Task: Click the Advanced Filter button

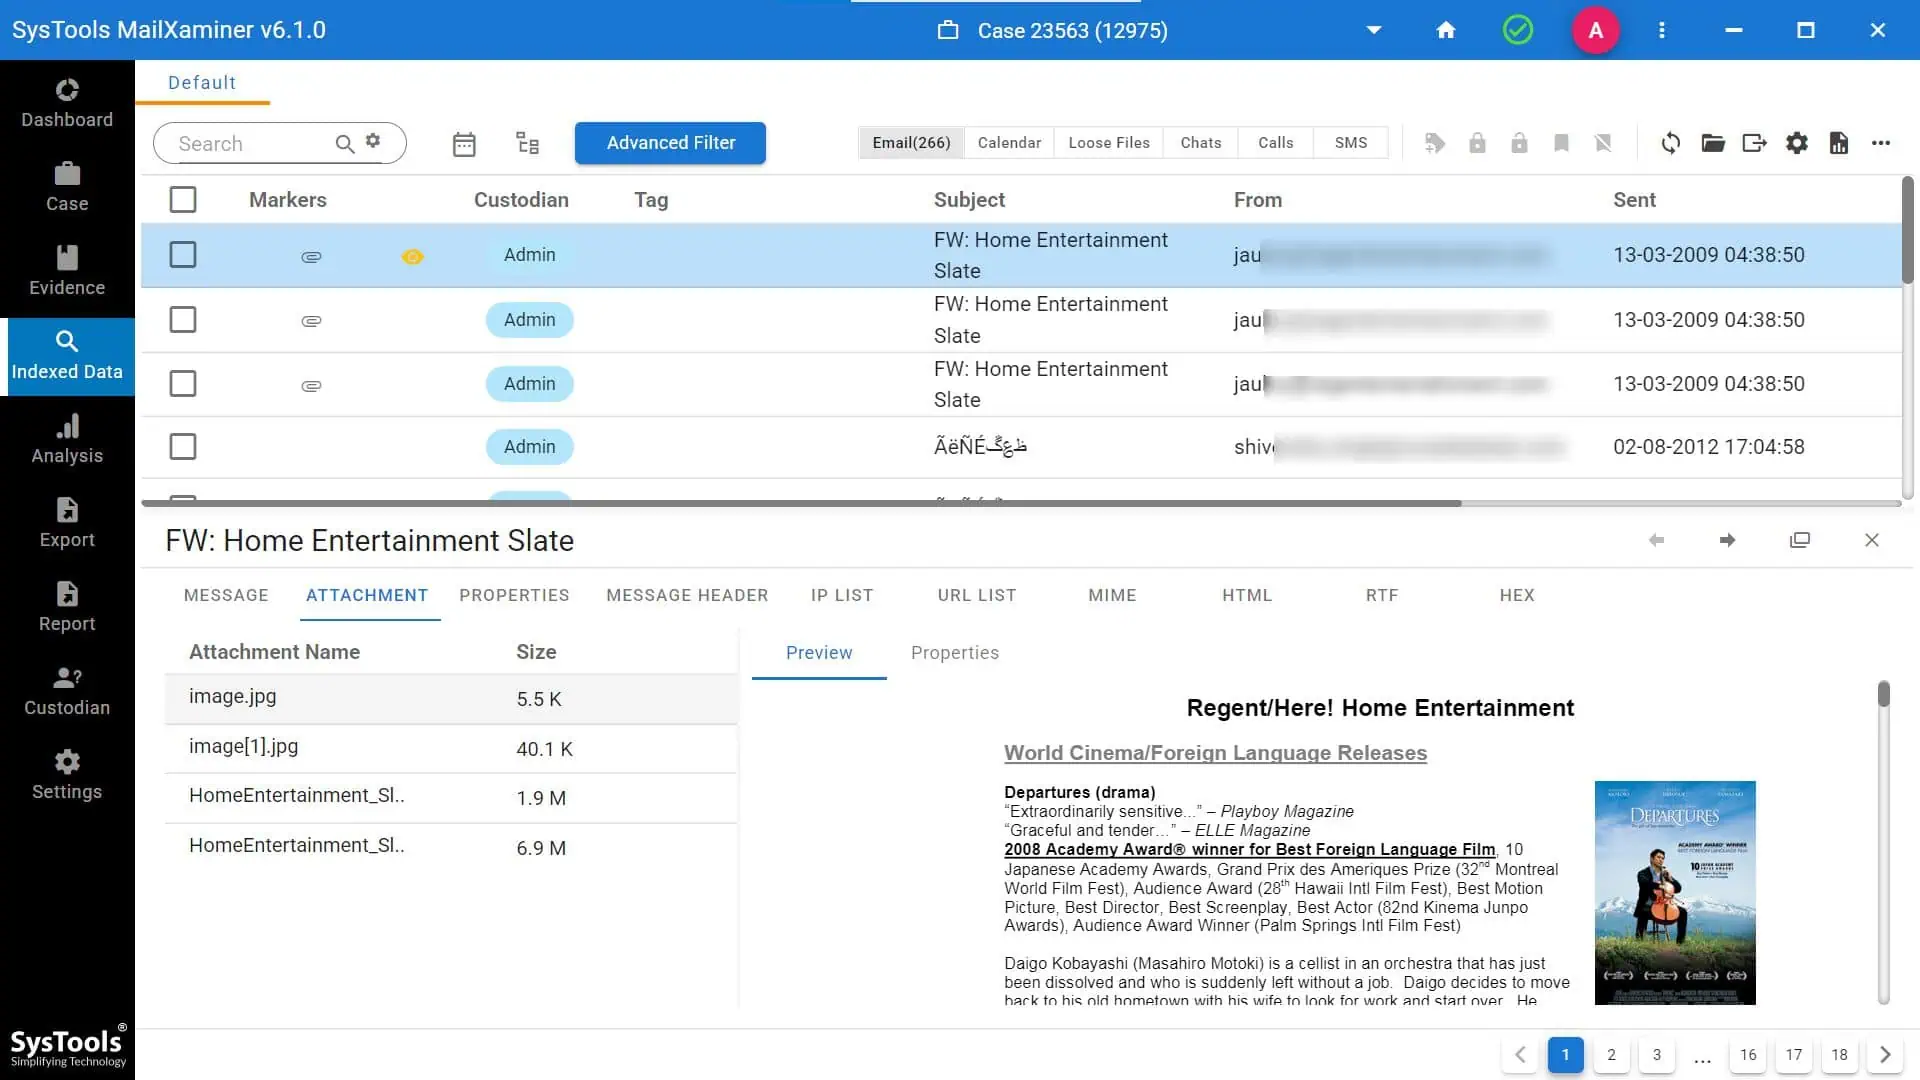Action: pyautogui.click(x=670, y=143)
